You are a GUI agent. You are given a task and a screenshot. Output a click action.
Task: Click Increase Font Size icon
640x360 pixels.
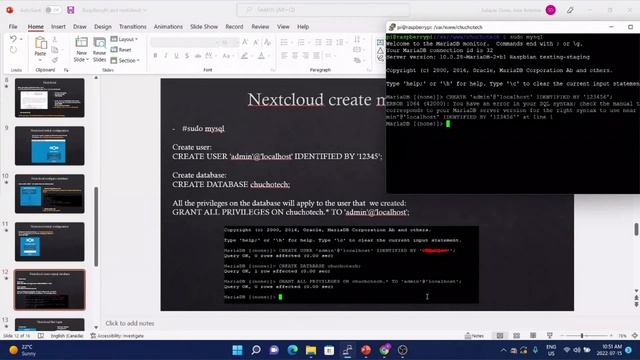coord(245,42)
